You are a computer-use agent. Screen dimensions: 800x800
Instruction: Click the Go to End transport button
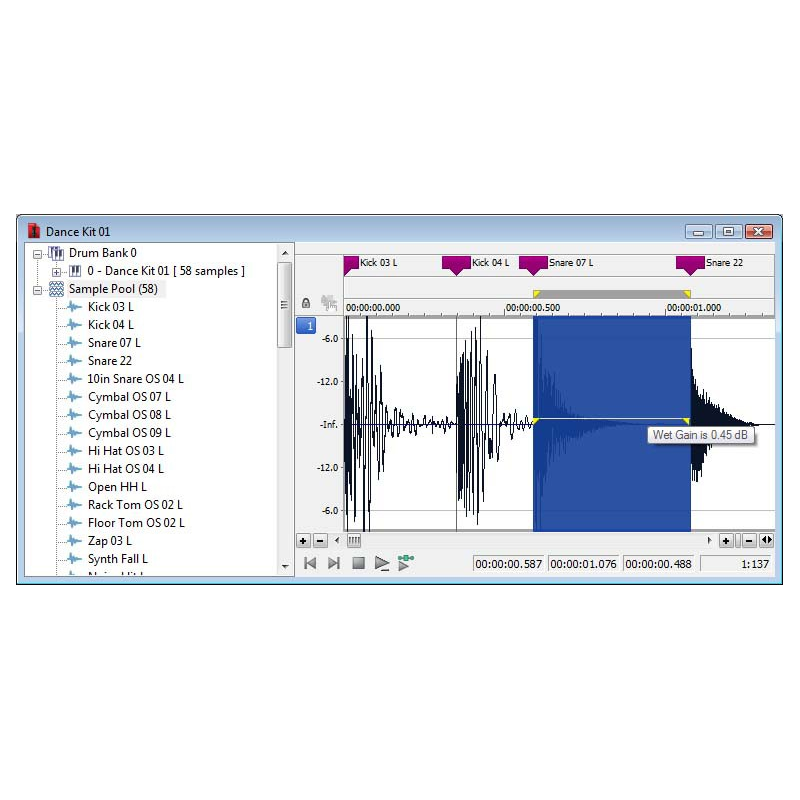coord(333,563)
